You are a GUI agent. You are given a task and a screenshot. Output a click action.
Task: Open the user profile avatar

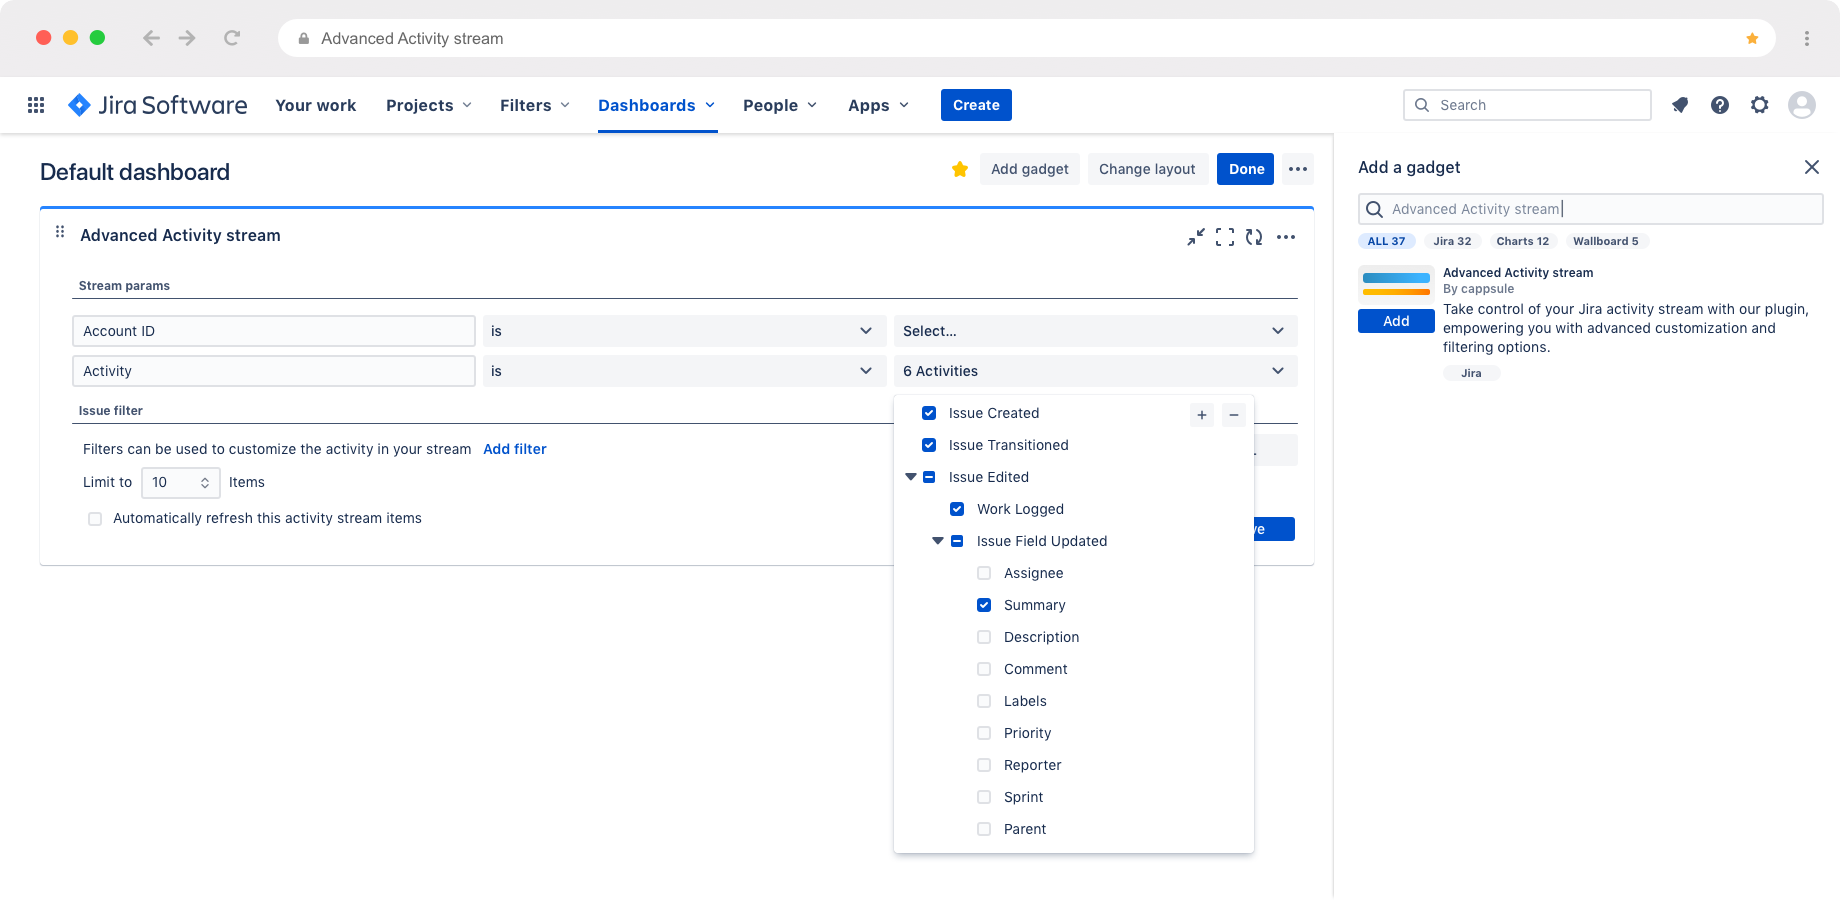[x=1802, y=105]
